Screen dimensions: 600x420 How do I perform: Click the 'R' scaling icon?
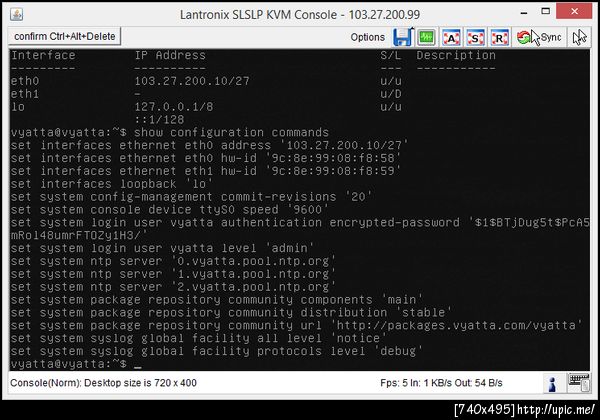coord(499,37)
